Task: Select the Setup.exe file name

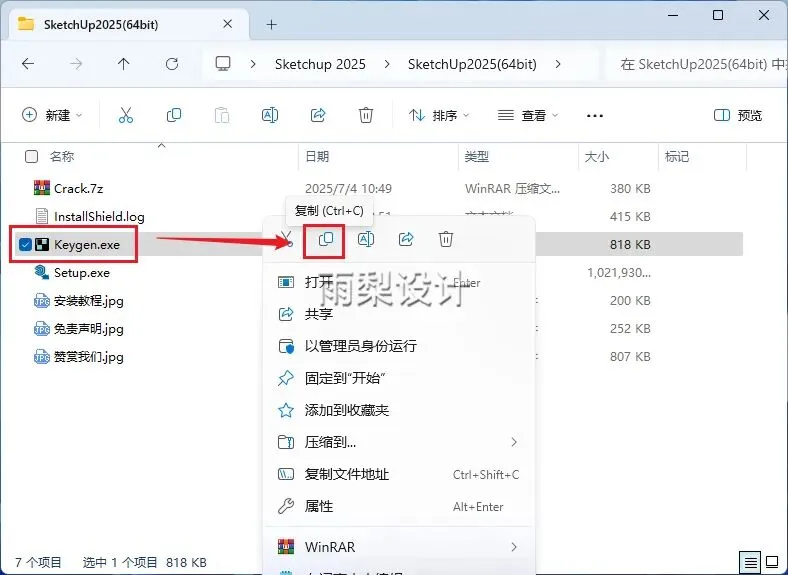Action: pyautogui.click(x=82, y=273)
